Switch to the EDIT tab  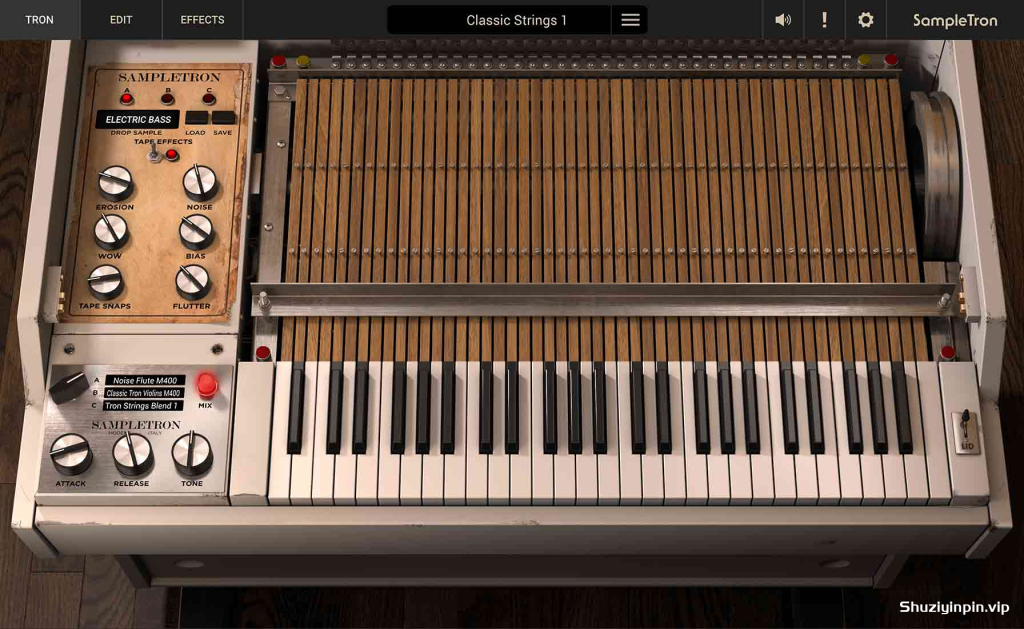pos(121,20)
